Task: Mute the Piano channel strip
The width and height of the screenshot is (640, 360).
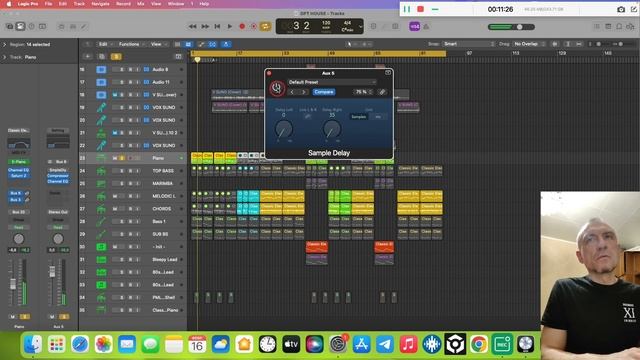Action: click(x=13, y=317)
